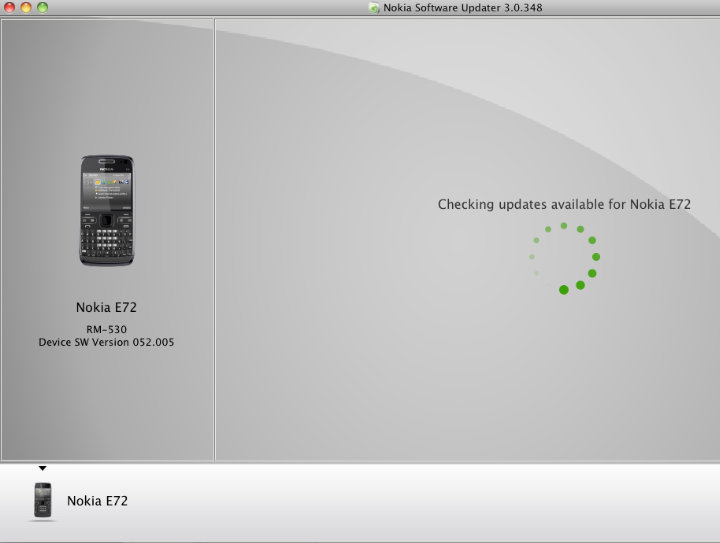Click the green circular loading spinner
This screenshot has height=543, width=720.
pyautogui.click(x=564, y=258)
